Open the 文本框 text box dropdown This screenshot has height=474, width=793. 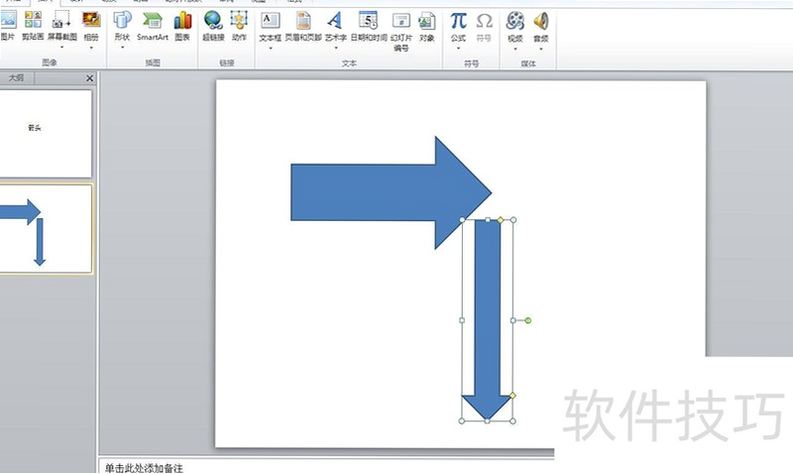(x=270, y=48)
